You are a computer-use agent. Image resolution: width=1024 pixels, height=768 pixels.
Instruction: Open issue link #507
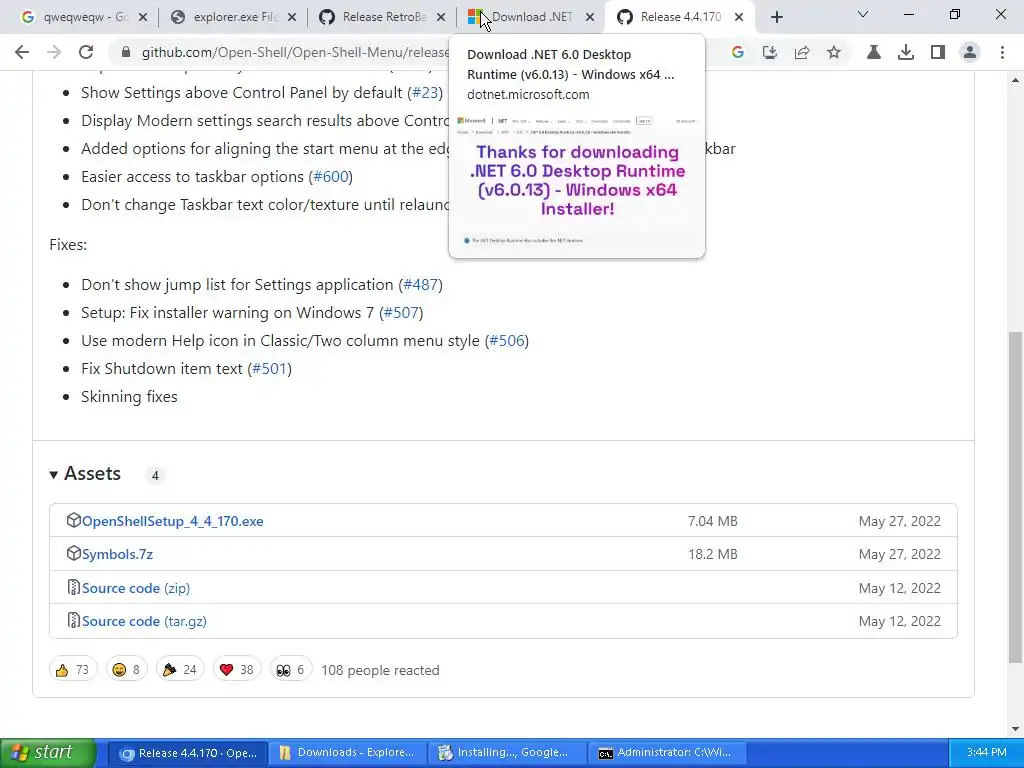click(x=401, y=313)
